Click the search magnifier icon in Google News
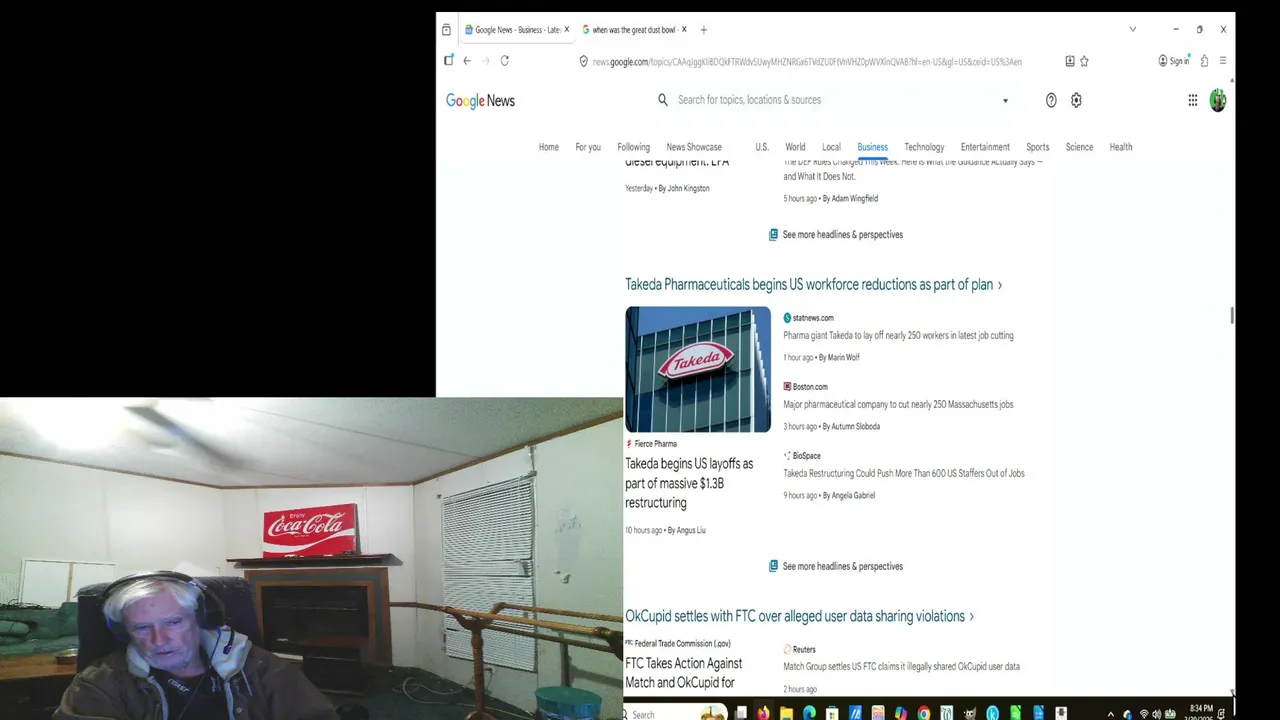 [x=663, y=100]
